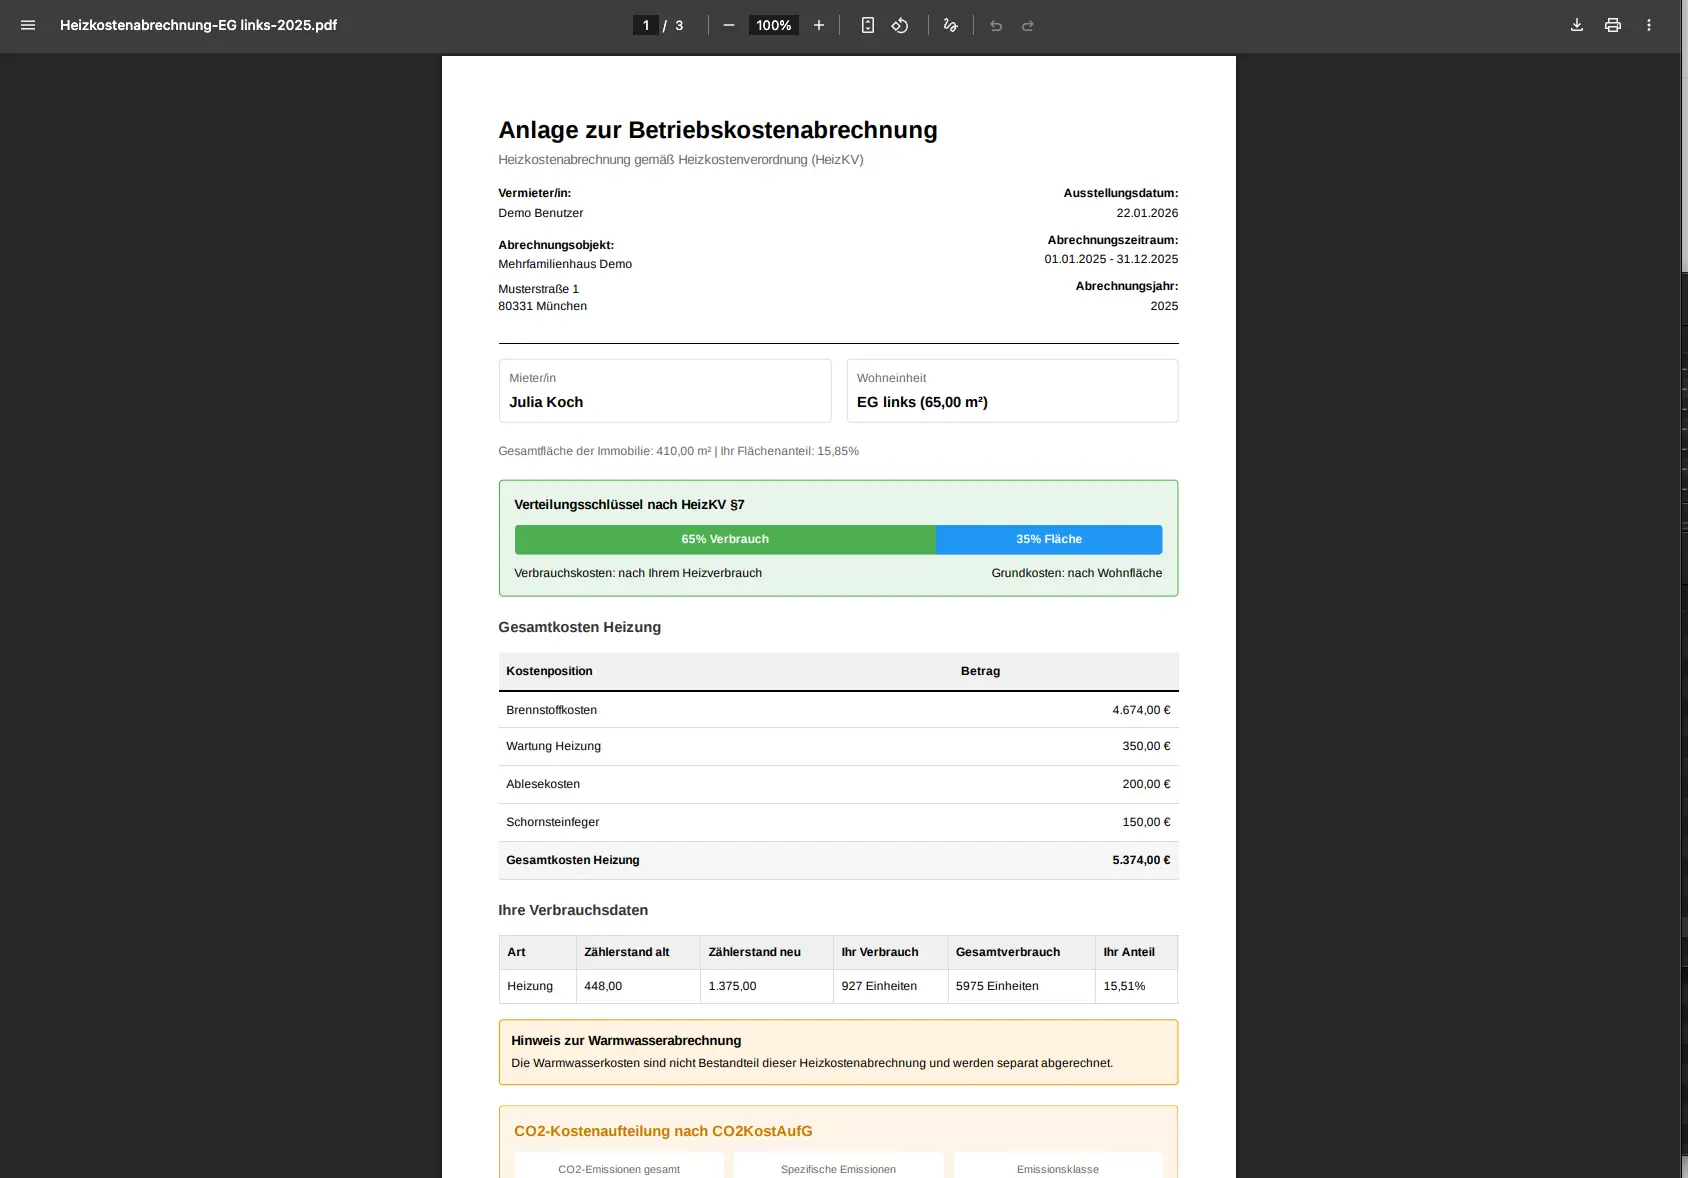Open the more actions three-dot menu

tap(1649, 25)
